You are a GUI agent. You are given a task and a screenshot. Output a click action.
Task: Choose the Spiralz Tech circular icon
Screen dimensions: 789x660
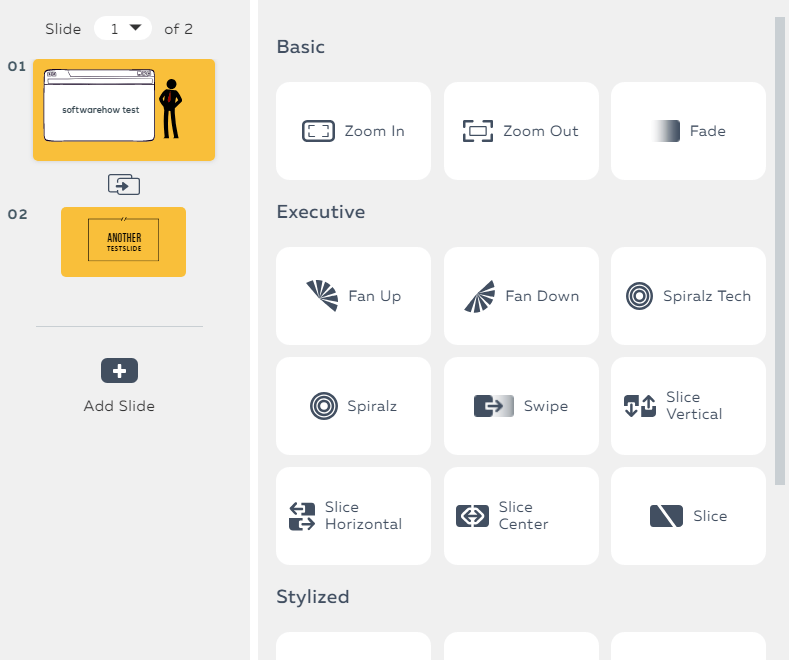[x=639, y=296]
